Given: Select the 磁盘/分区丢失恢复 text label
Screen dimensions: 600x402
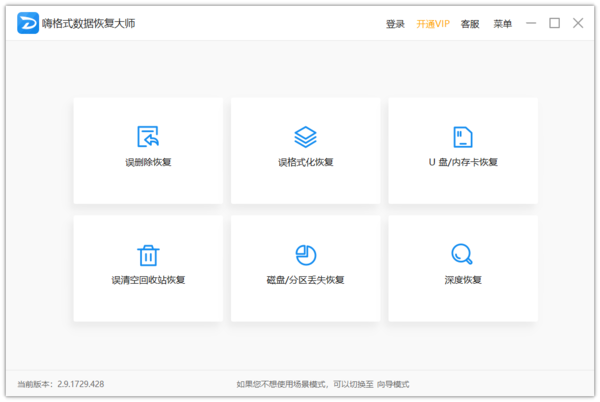Looking at the screenshot, I should point(305,280).
